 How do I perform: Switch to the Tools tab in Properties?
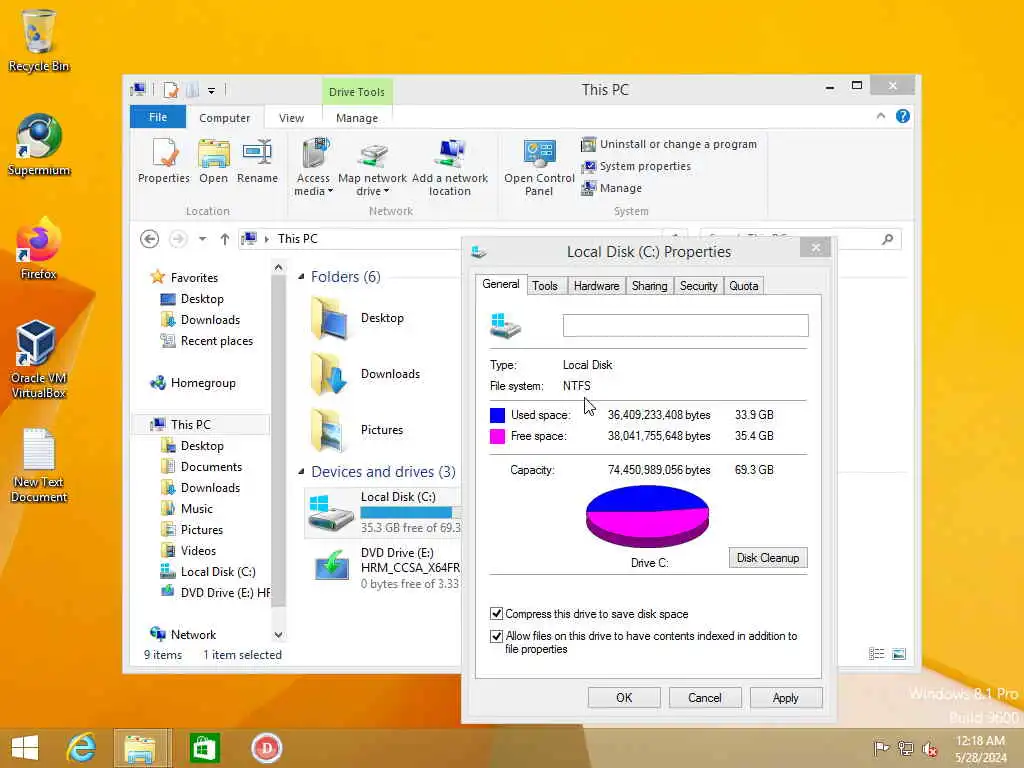(545, 286)
